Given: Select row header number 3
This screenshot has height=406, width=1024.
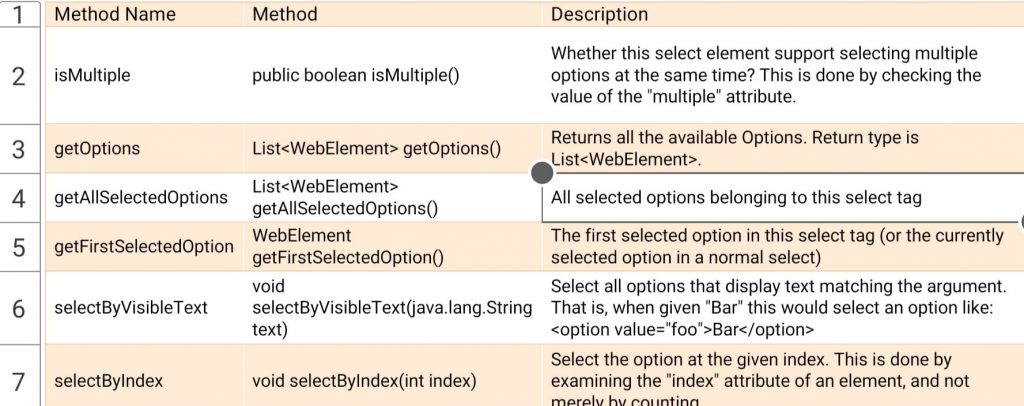Looking at the screenshot, I should click(x=20, y=149).
